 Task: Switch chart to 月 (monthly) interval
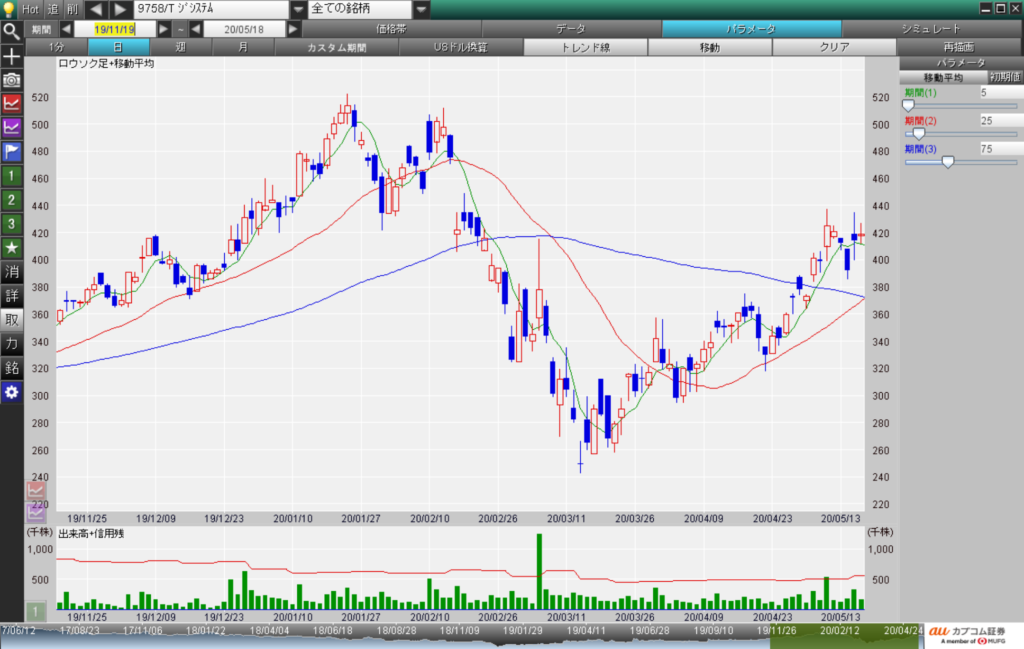point(243,47)
